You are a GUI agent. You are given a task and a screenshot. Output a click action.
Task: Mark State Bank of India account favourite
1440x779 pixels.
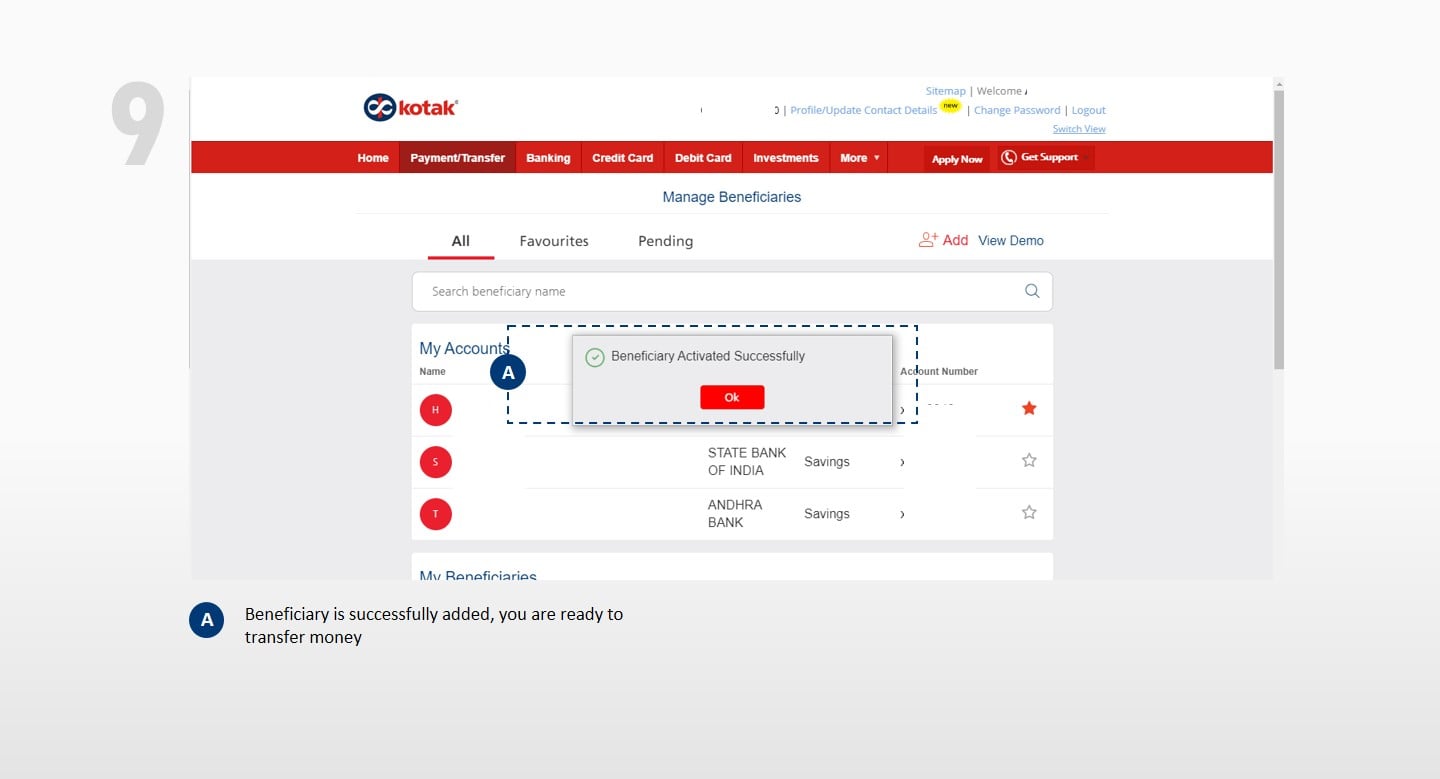pyautogui.click(x=1029, y=461)
